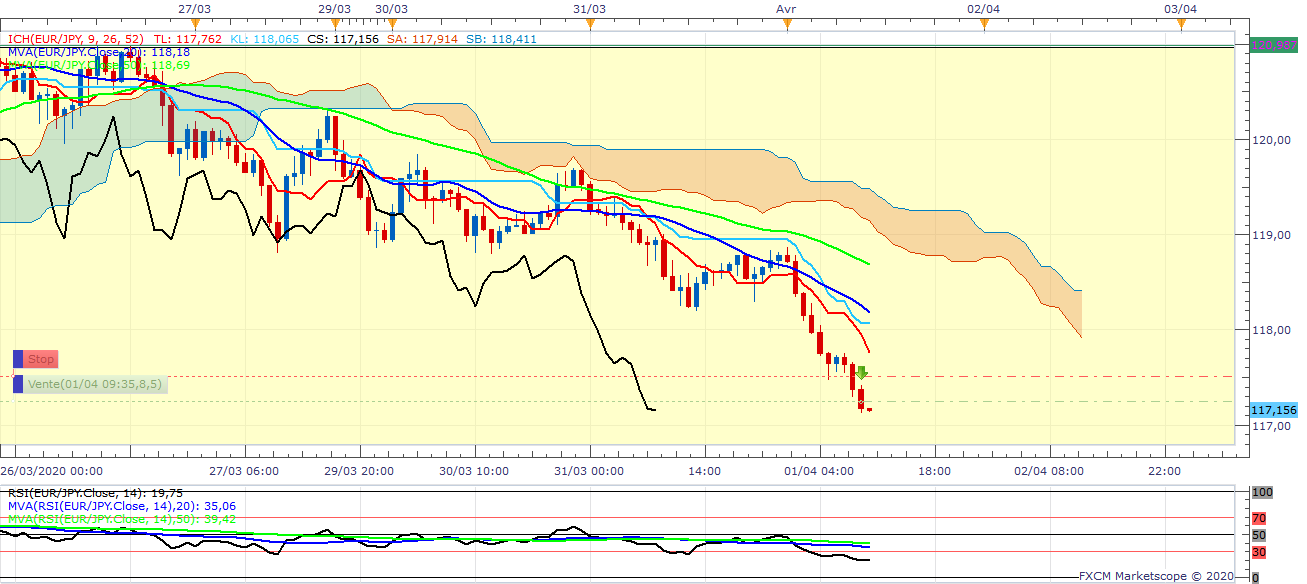This screenshot has width=1307, height=584.
Task: Click the blue handle beside Stop label
Action: pyautogui.click(x=18, y=359)
